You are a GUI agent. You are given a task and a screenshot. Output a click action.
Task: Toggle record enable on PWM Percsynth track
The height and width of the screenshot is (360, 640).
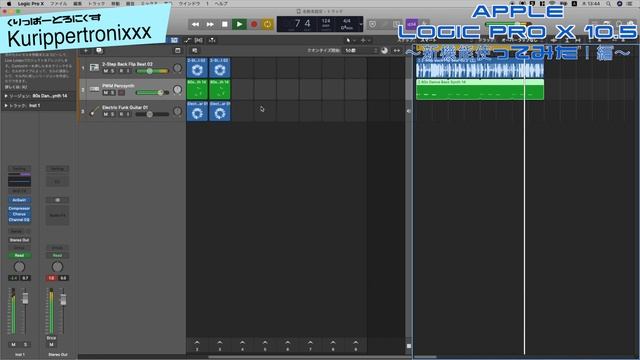tap(121, 93)
